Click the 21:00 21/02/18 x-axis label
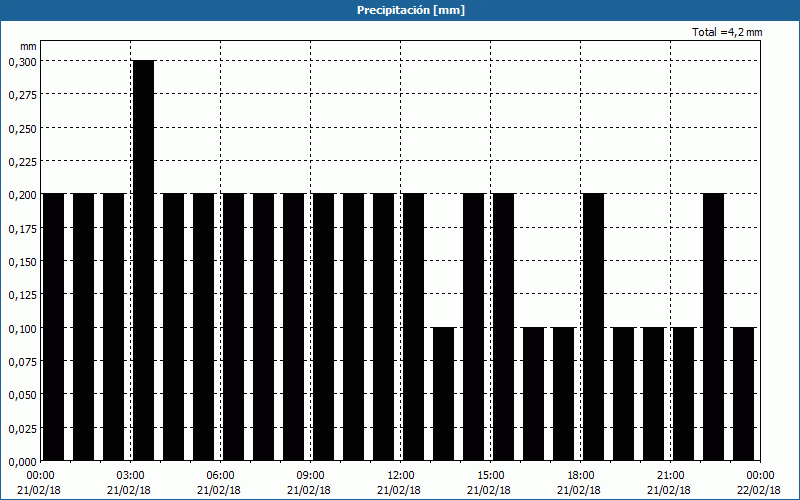Screen dimensions: 800x500 click(x=670, y=483)
